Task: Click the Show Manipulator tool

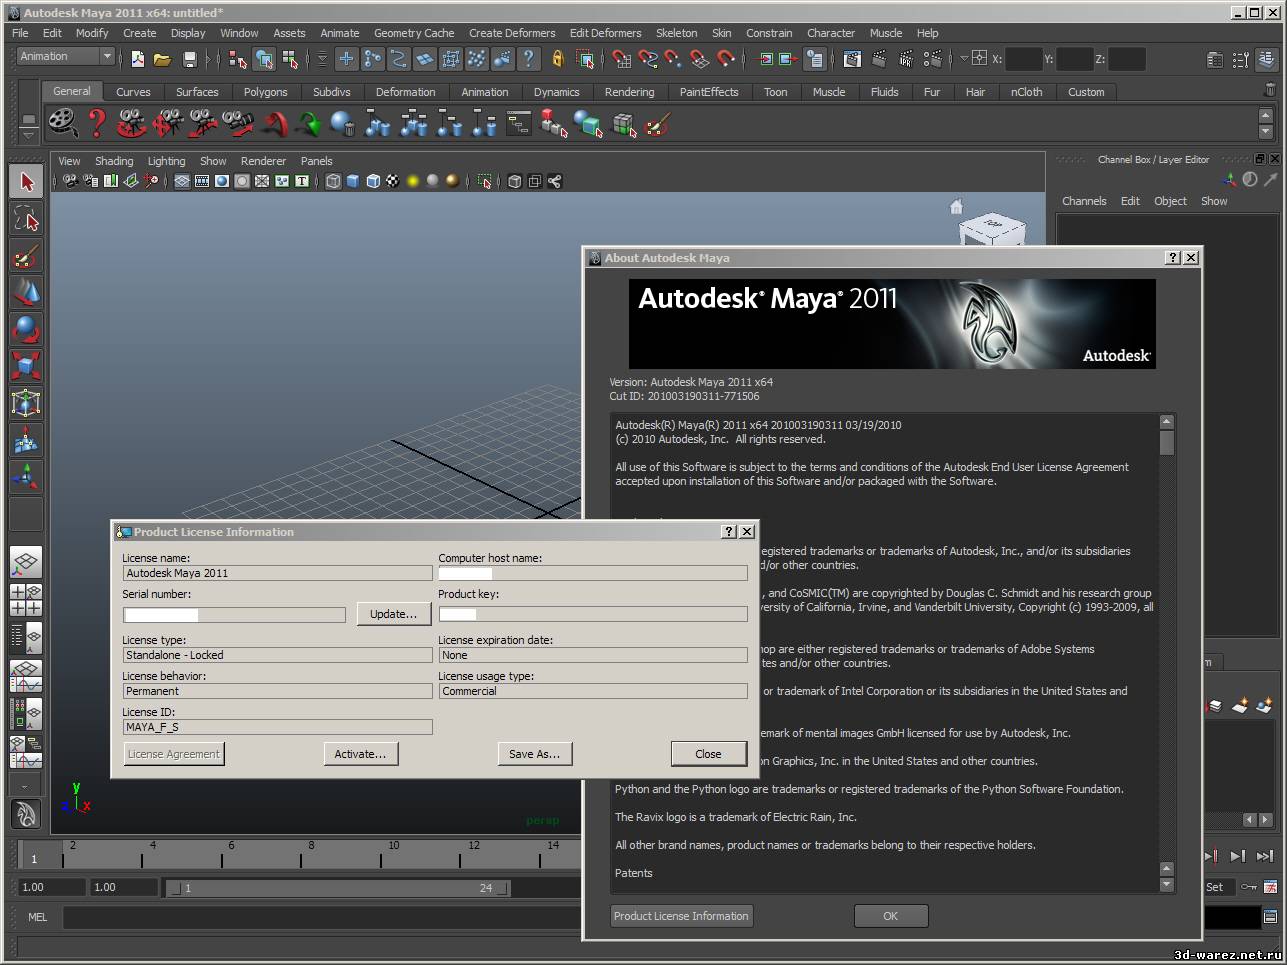Action: pos(26,477)
